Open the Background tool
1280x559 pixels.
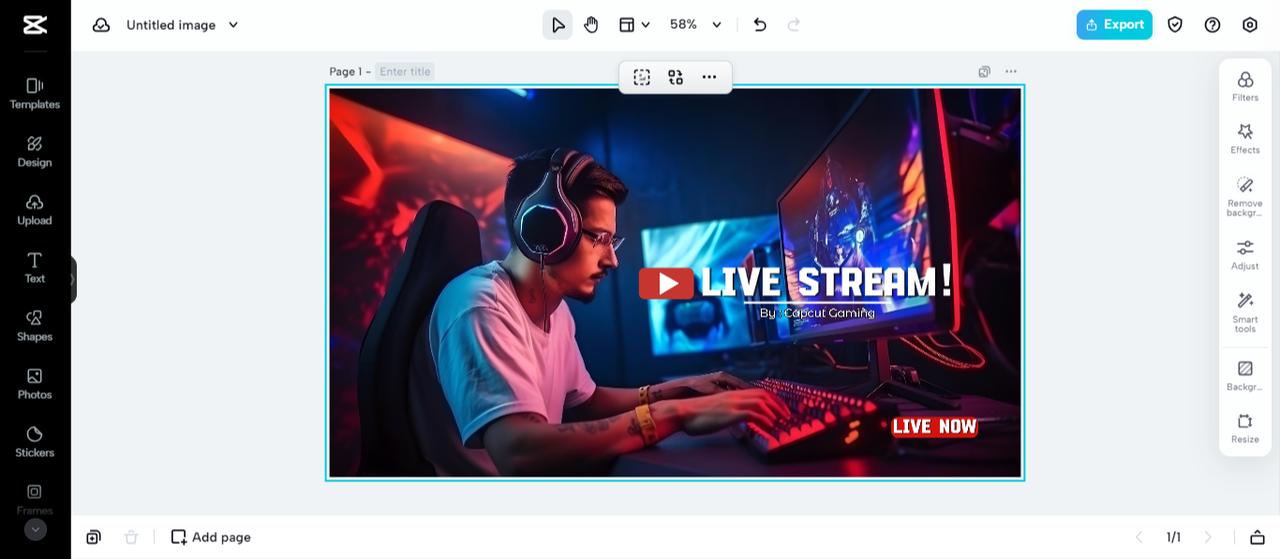pyautogui.click(x=1245, y=376)
